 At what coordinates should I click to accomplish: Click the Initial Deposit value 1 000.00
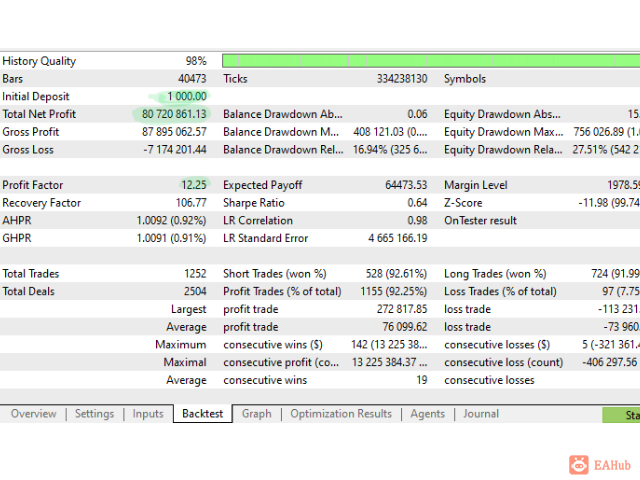tap(187, 96)
